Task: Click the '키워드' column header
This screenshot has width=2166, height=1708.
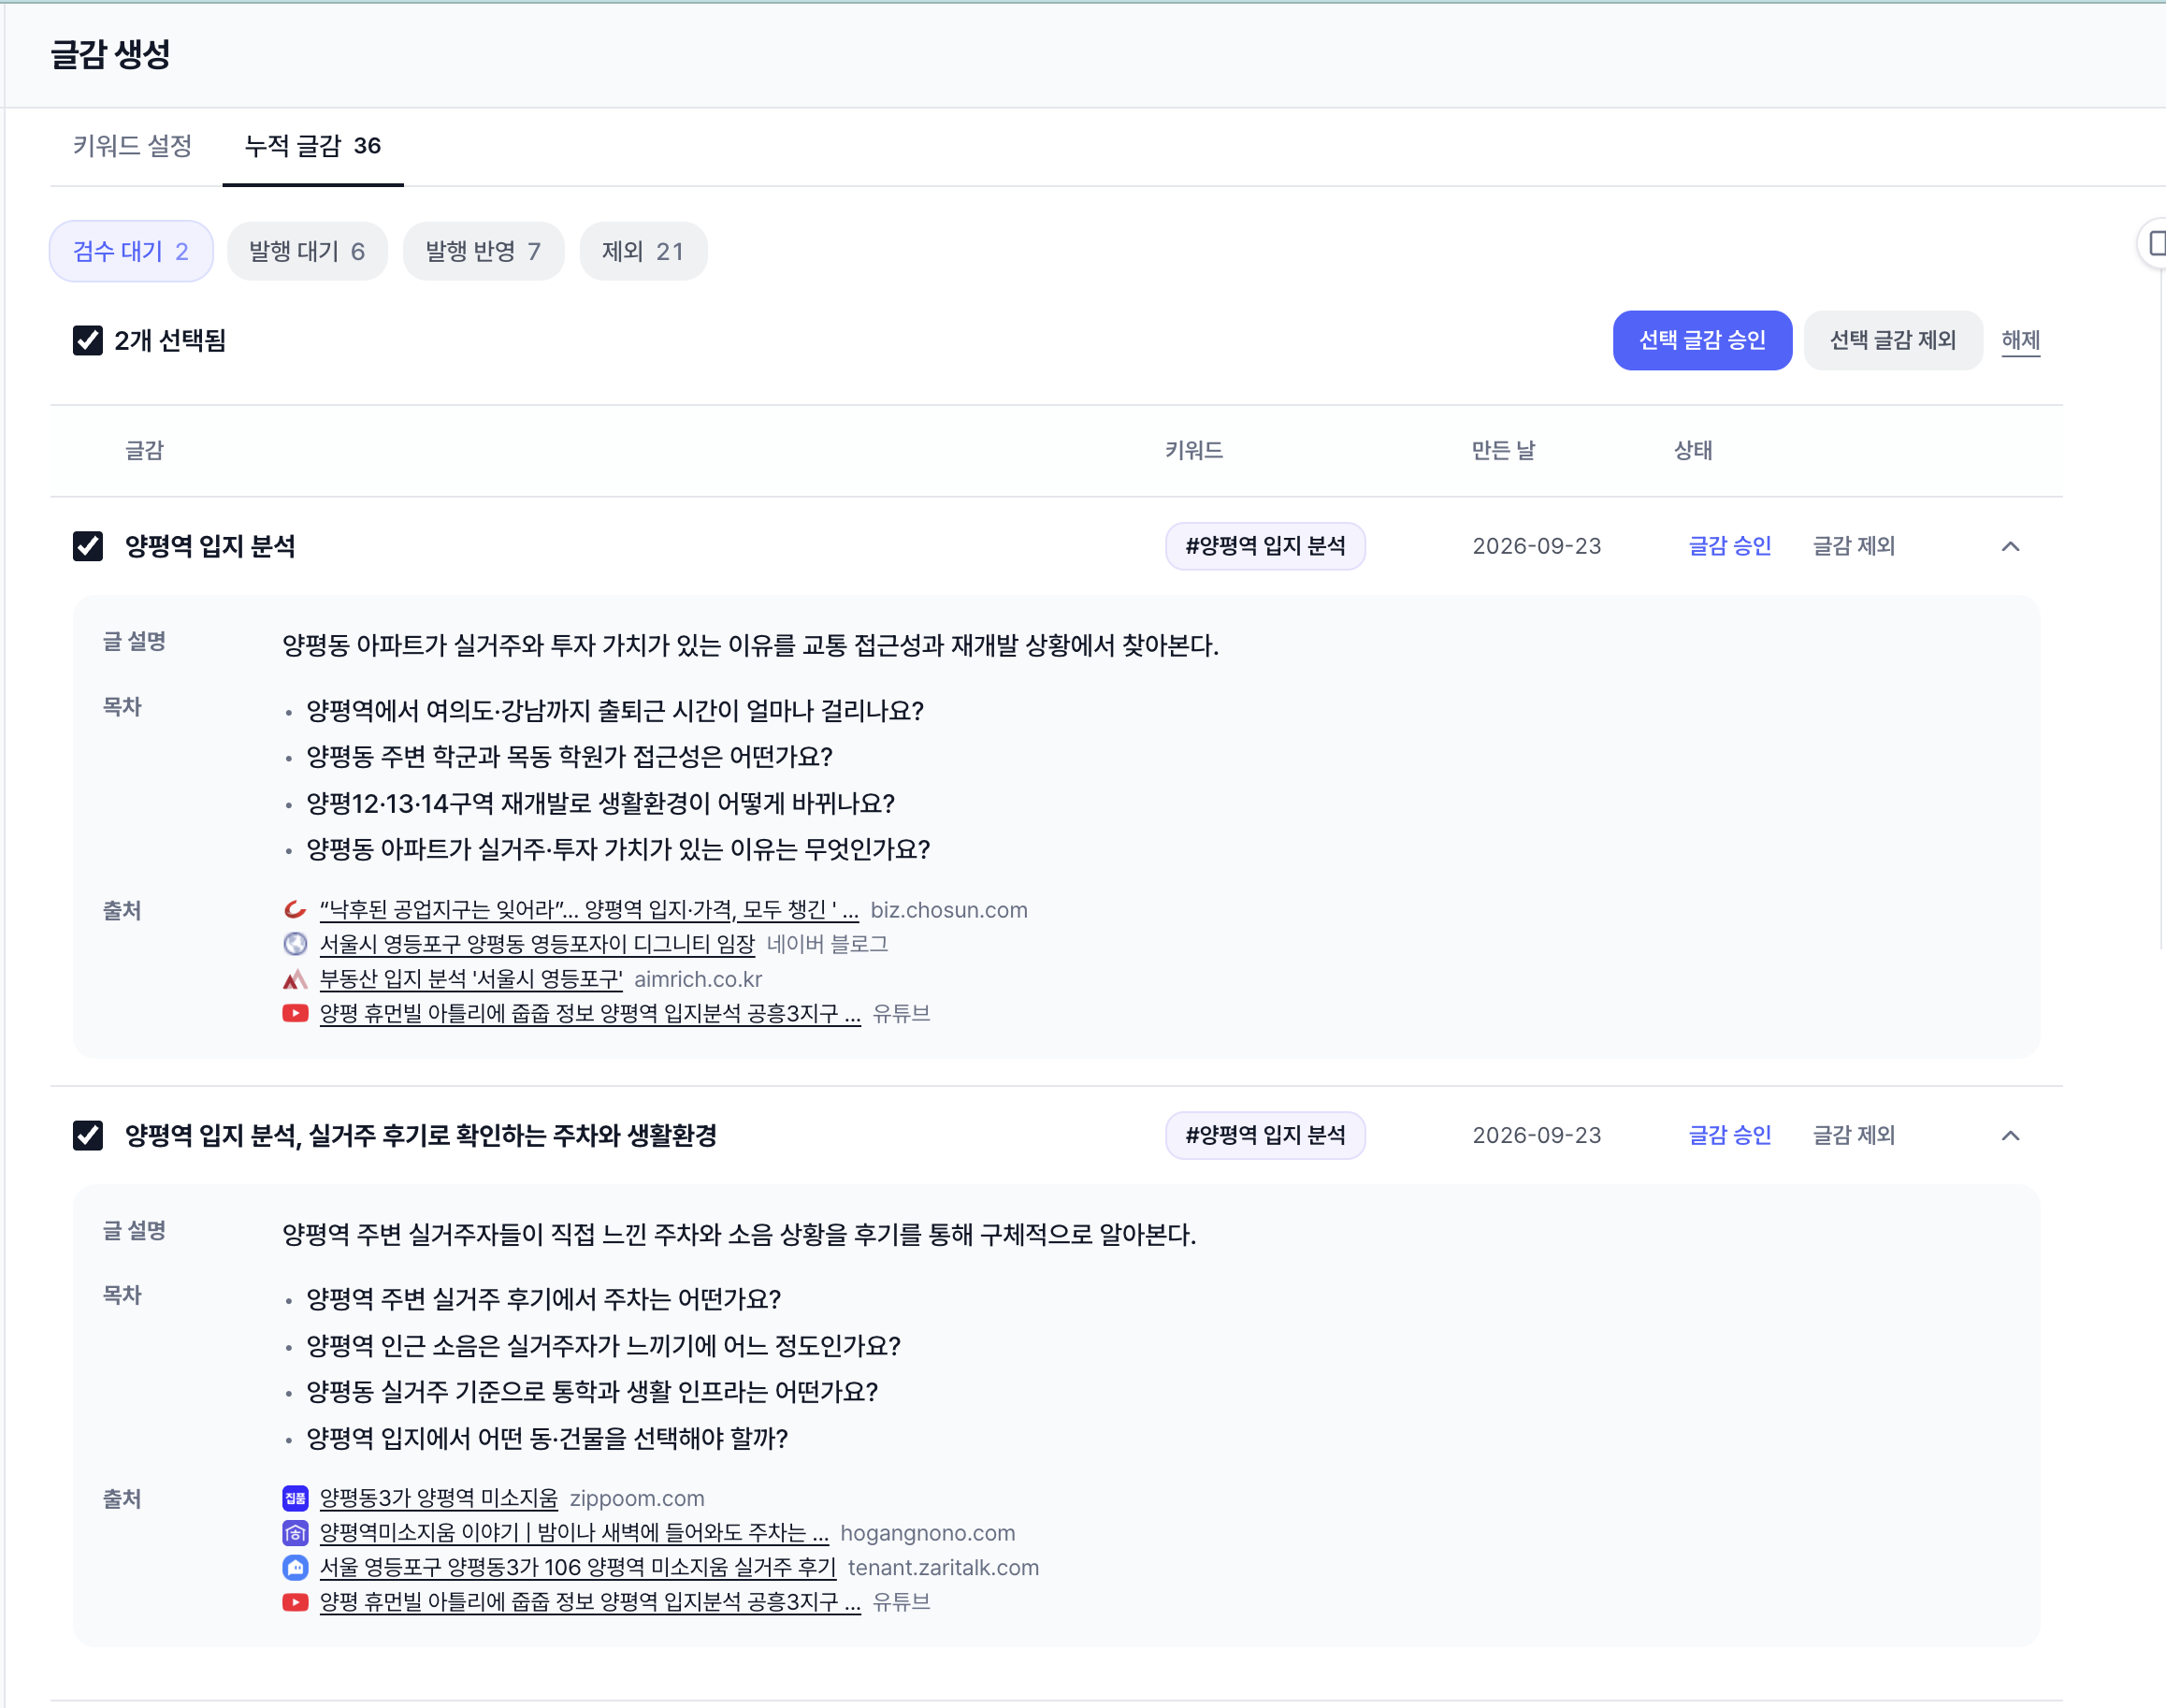Action: pos(1194,451)
